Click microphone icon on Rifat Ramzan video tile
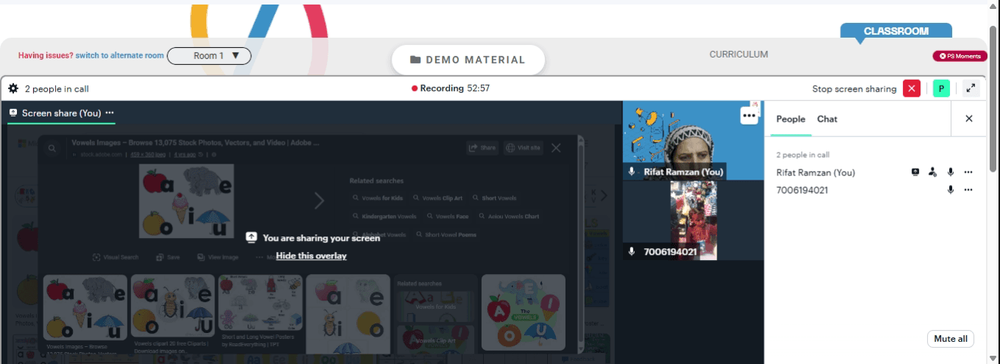This screenshot has height=364, width=1000. (x=632, y=171)
